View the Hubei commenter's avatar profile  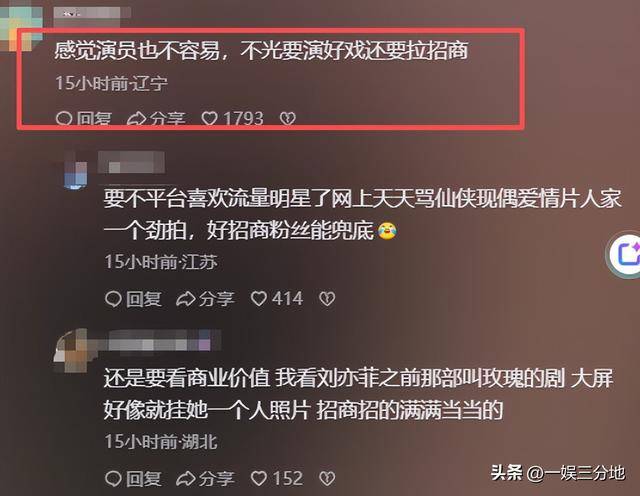(x=73, y=350)
